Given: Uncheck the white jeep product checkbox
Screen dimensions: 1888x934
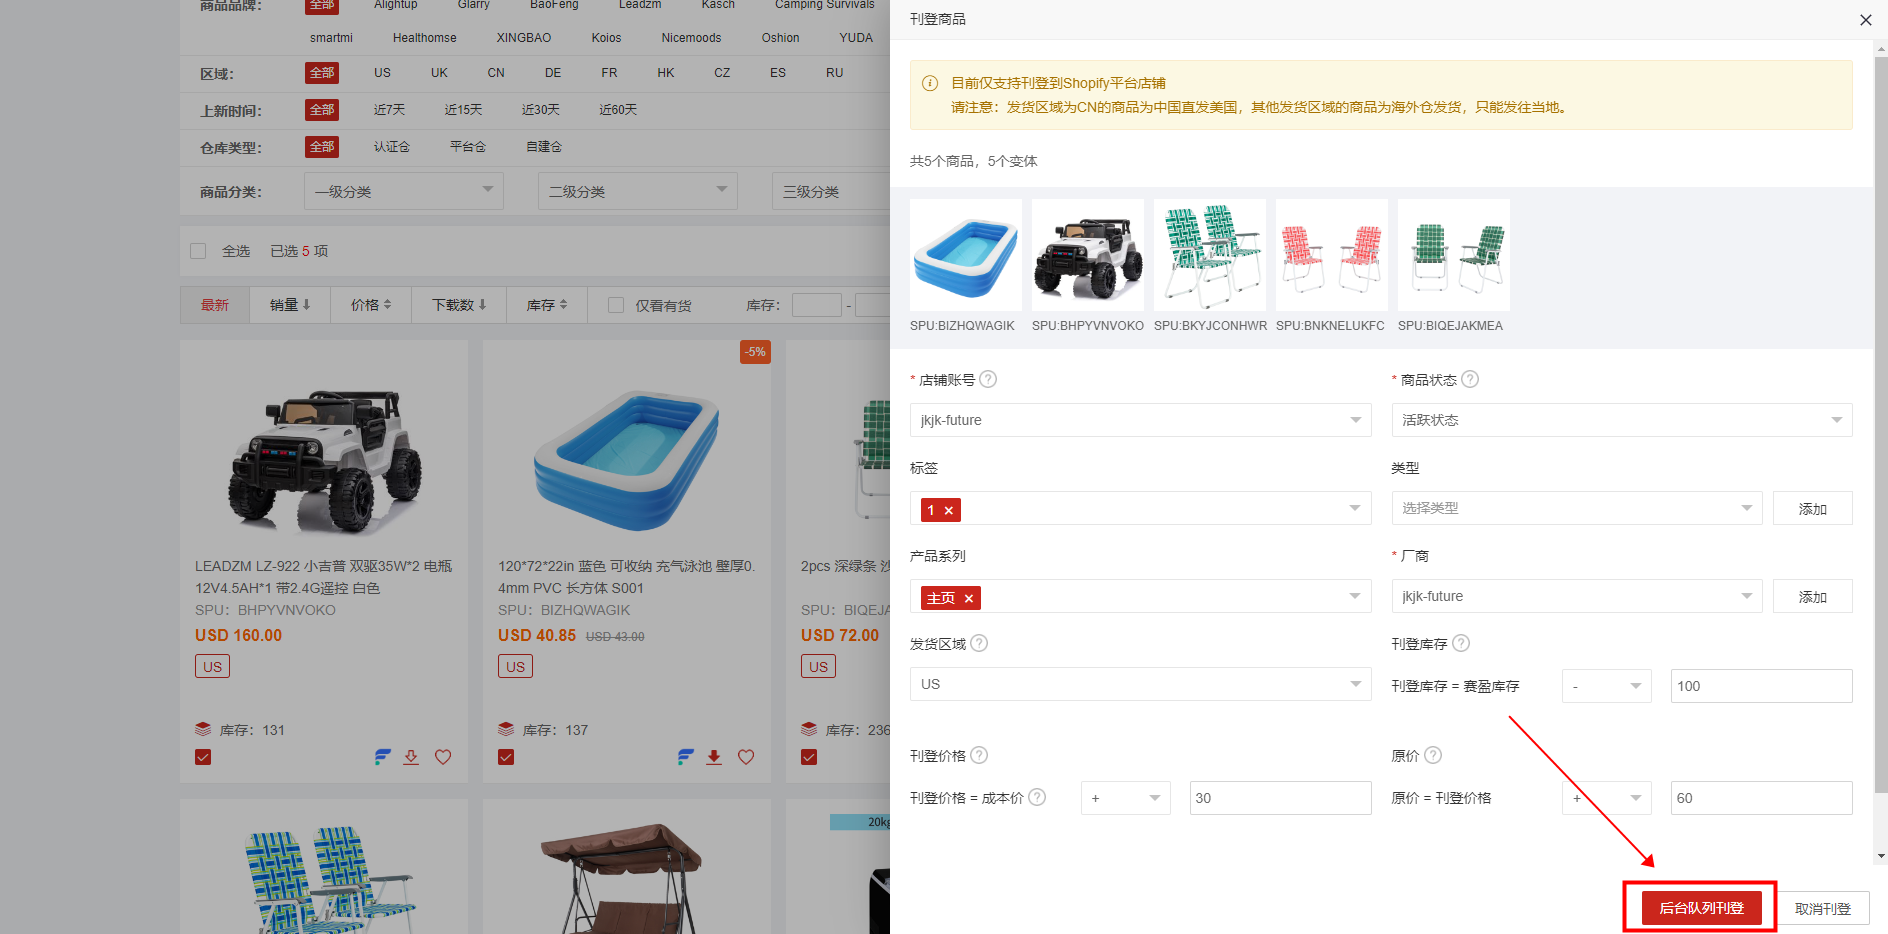Looking at the screenshot, I should (203, 757).
